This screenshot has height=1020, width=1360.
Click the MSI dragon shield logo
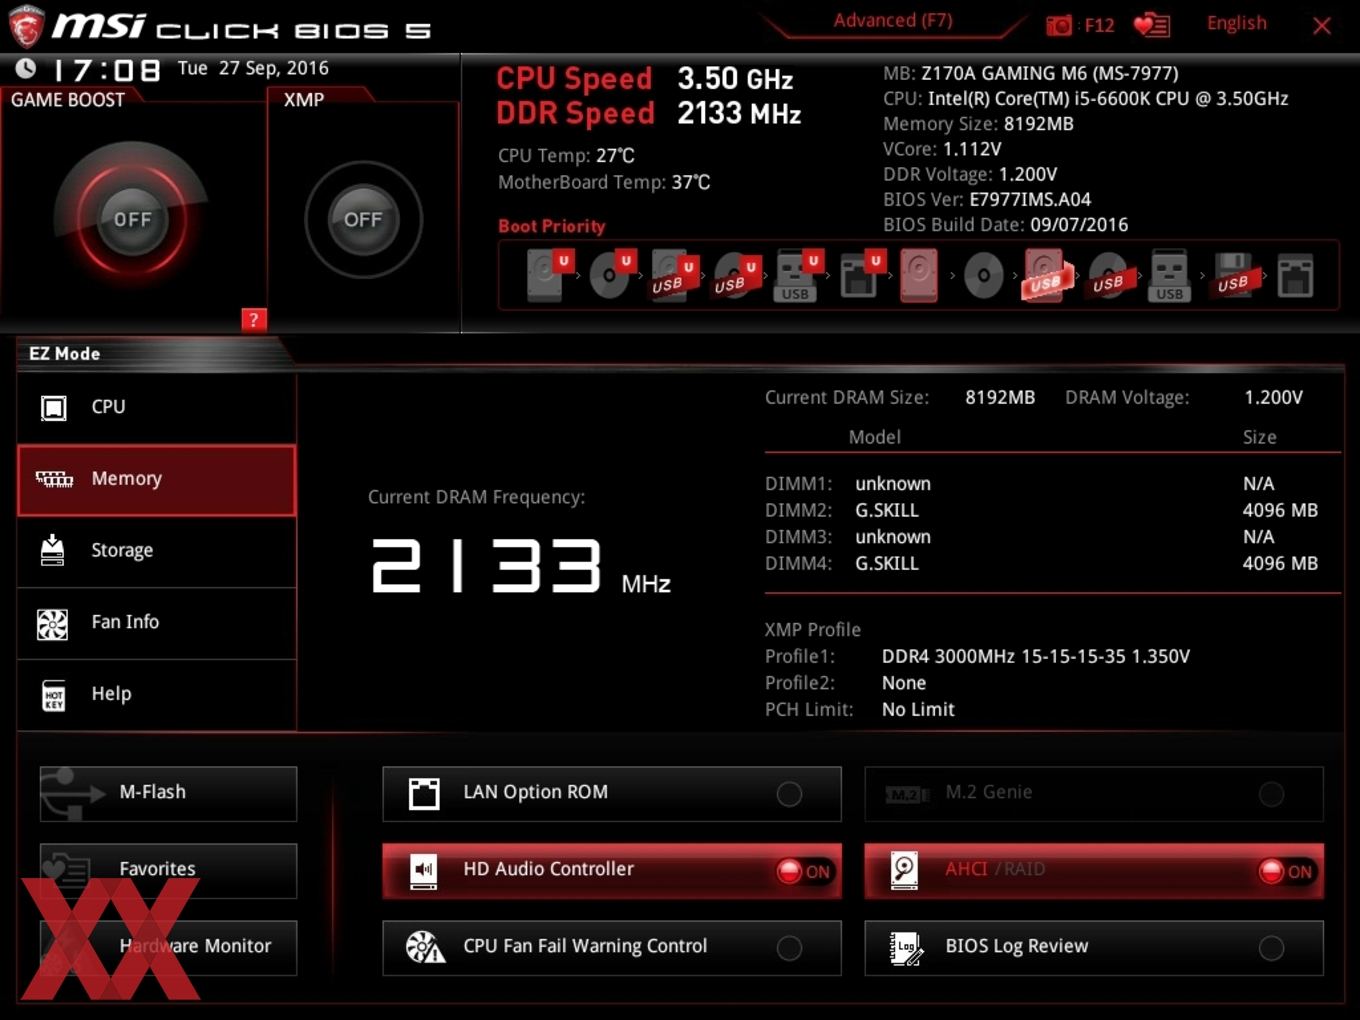click(26, 26)
